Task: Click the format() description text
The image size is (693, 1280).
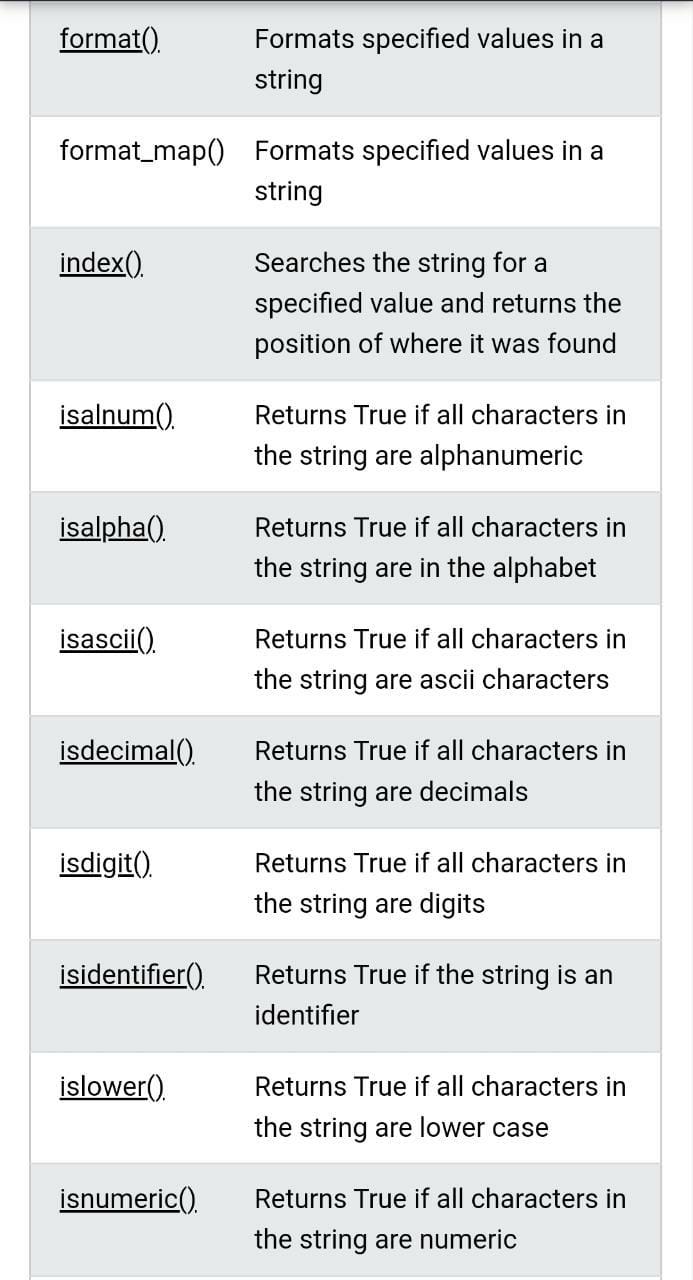Action: pyautogui.click(x=429, y=59)
